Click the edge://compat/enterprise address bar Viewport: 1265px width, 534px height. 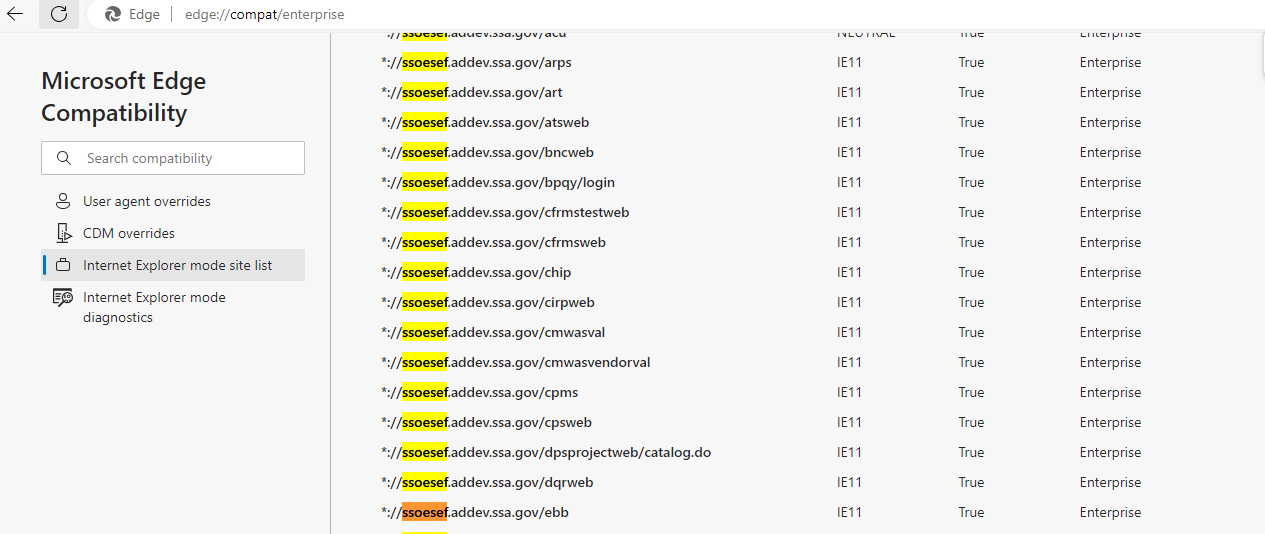coord(264,15)
